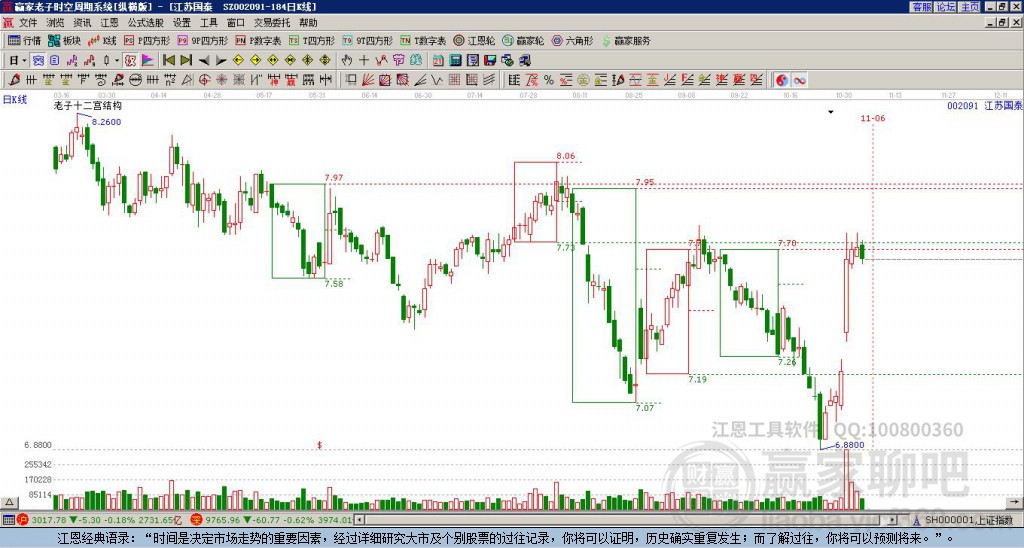This screenshot has height=548, width=1024.
Task: Open the 文件 menu
Action: (28, 23)
